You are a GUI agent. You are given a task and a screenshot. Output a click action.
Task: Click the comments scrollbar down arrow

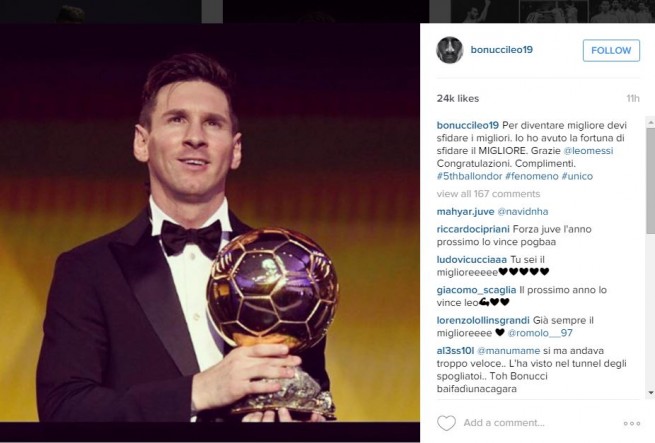click(650, 393)
